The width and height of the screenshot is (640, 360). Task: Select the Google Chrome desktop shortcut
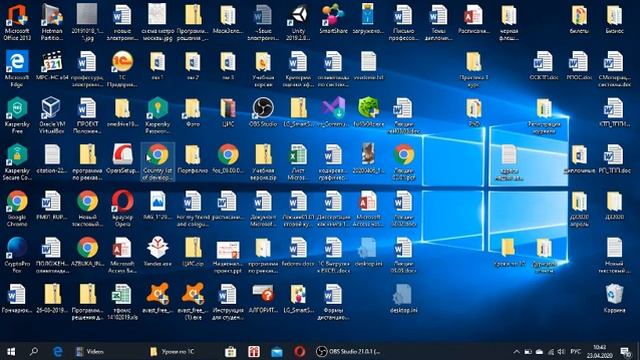click(x=17, y=209)
